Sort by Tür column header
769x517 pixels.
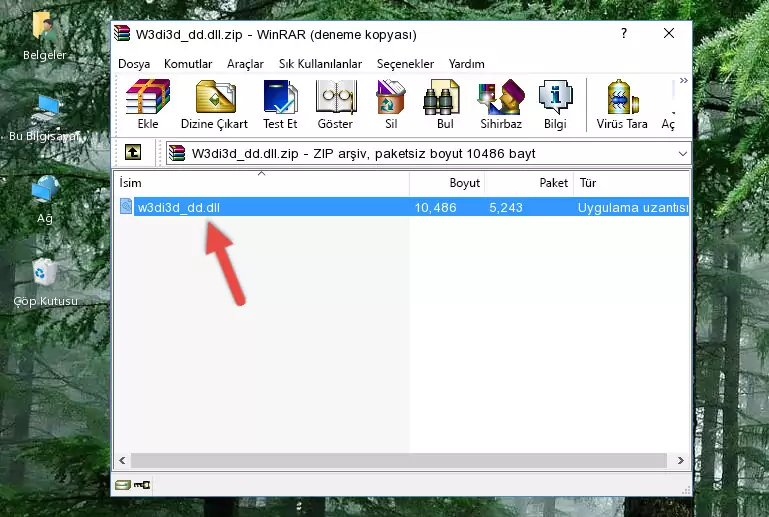pyautogui.click(x=632, y=182)
